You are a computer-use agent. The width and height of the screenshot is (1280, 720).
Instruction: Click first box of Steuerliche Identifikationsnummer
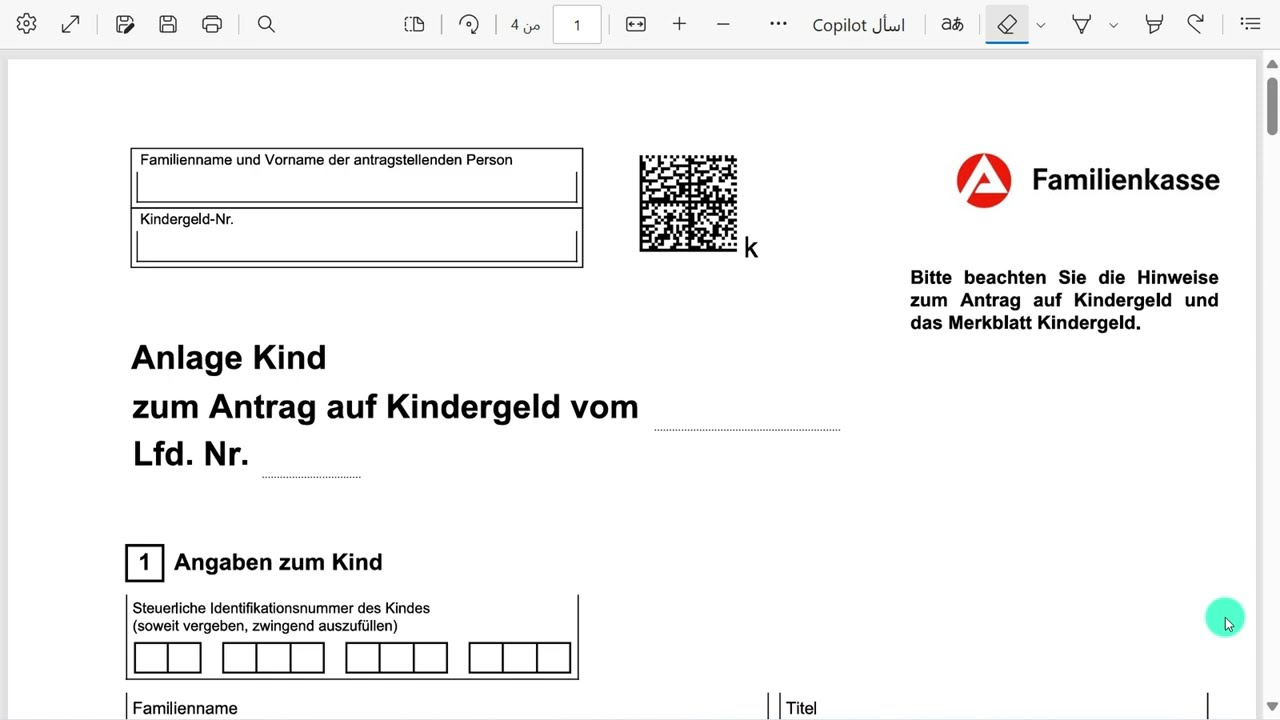tap(151, 658)
